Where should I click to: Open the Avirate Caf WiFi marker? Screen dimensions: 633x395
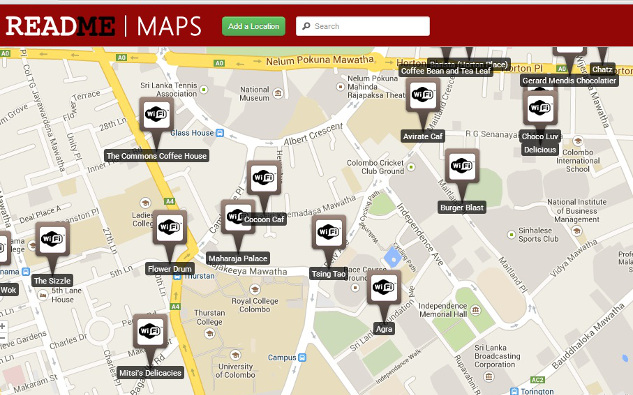pos(423,96)
